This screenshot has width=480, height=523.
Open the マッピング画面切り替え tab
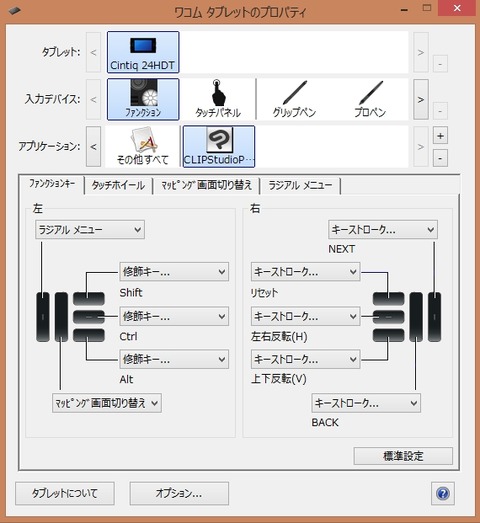pyautogui.click(x=206, y=185)
